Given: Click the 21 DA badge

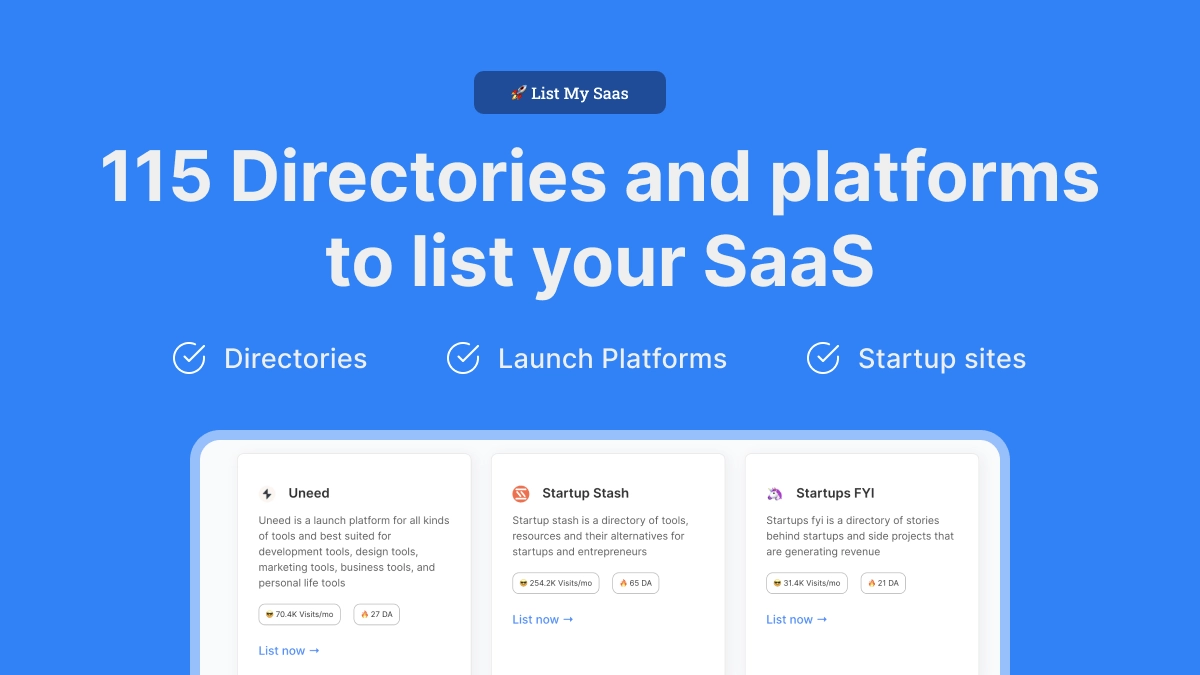Looking at the screenshot, I should click(883, 583).
